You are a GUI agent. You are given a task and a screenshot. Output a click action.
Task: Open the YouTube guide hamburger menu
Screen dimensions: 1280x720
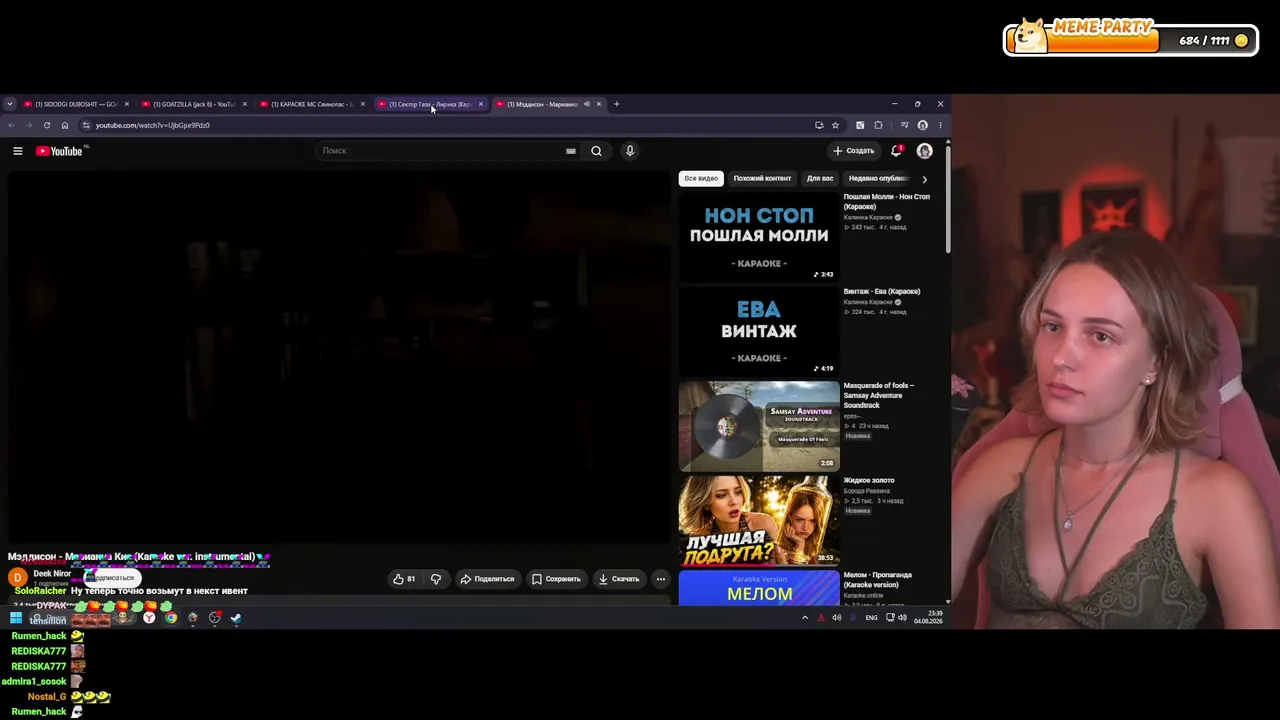coord(17,151)
